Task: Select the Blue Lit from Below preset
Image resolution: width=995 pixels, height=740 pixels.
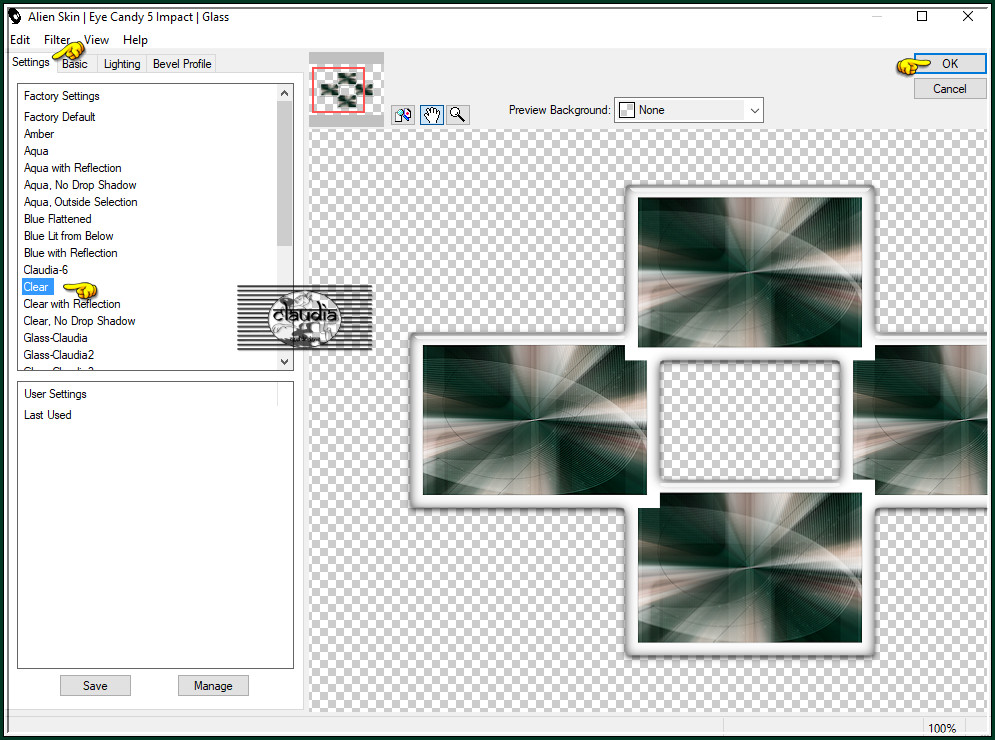Action: 69,236
